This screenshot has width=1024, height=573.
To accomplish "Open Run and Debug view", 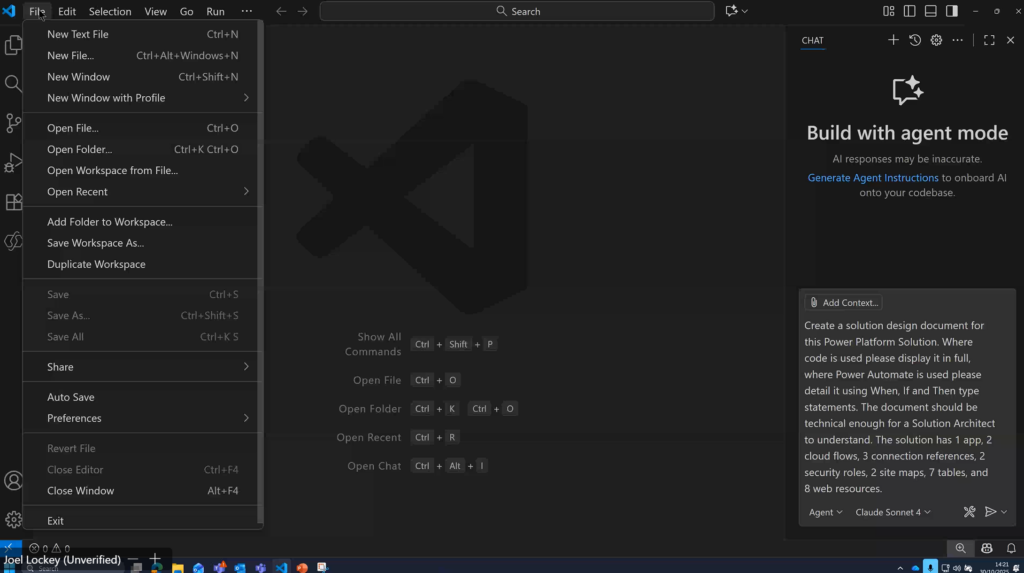I will 13,162.
